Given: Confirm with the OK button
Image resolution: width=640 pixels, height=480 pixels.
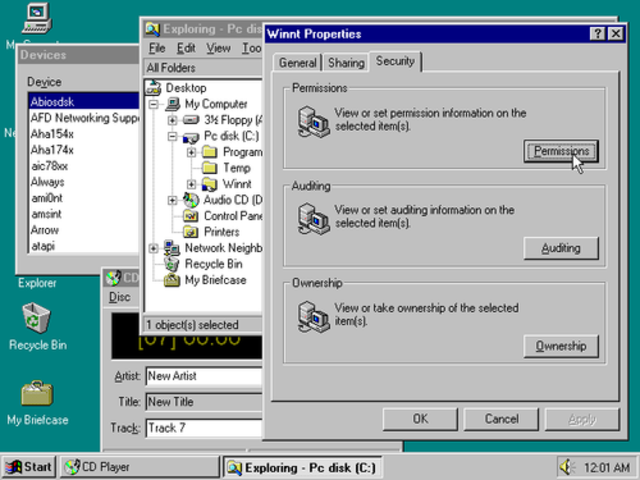Looking at the screenshot, I should click(420, 419).
